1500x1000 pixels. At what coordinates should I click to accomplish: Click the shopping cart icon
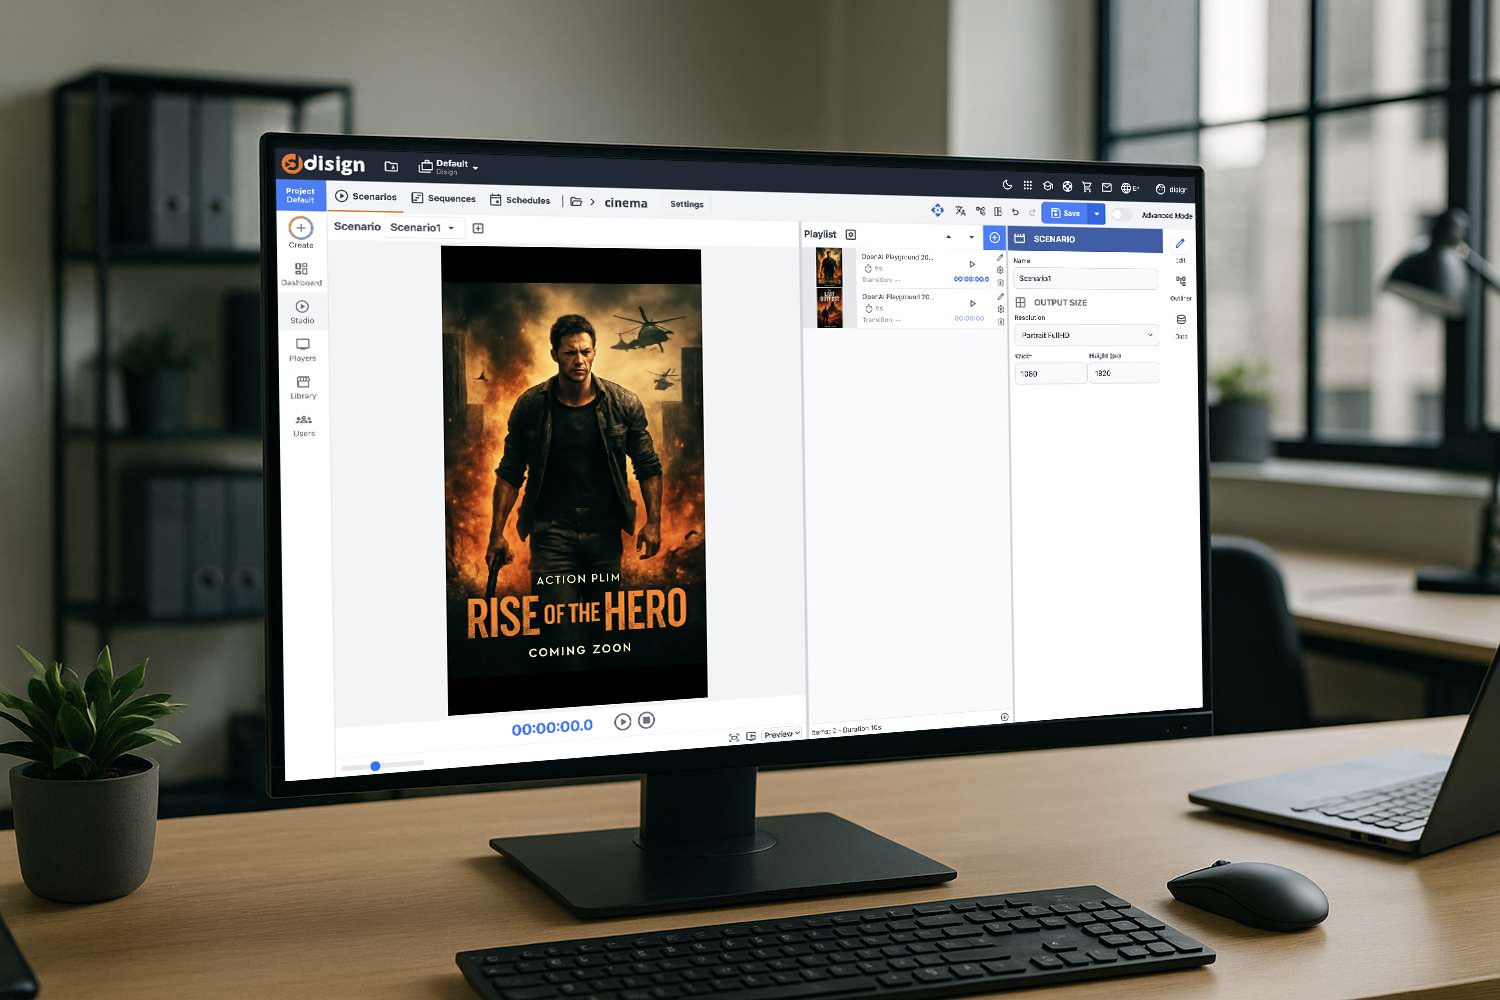tap(1087, 187)
